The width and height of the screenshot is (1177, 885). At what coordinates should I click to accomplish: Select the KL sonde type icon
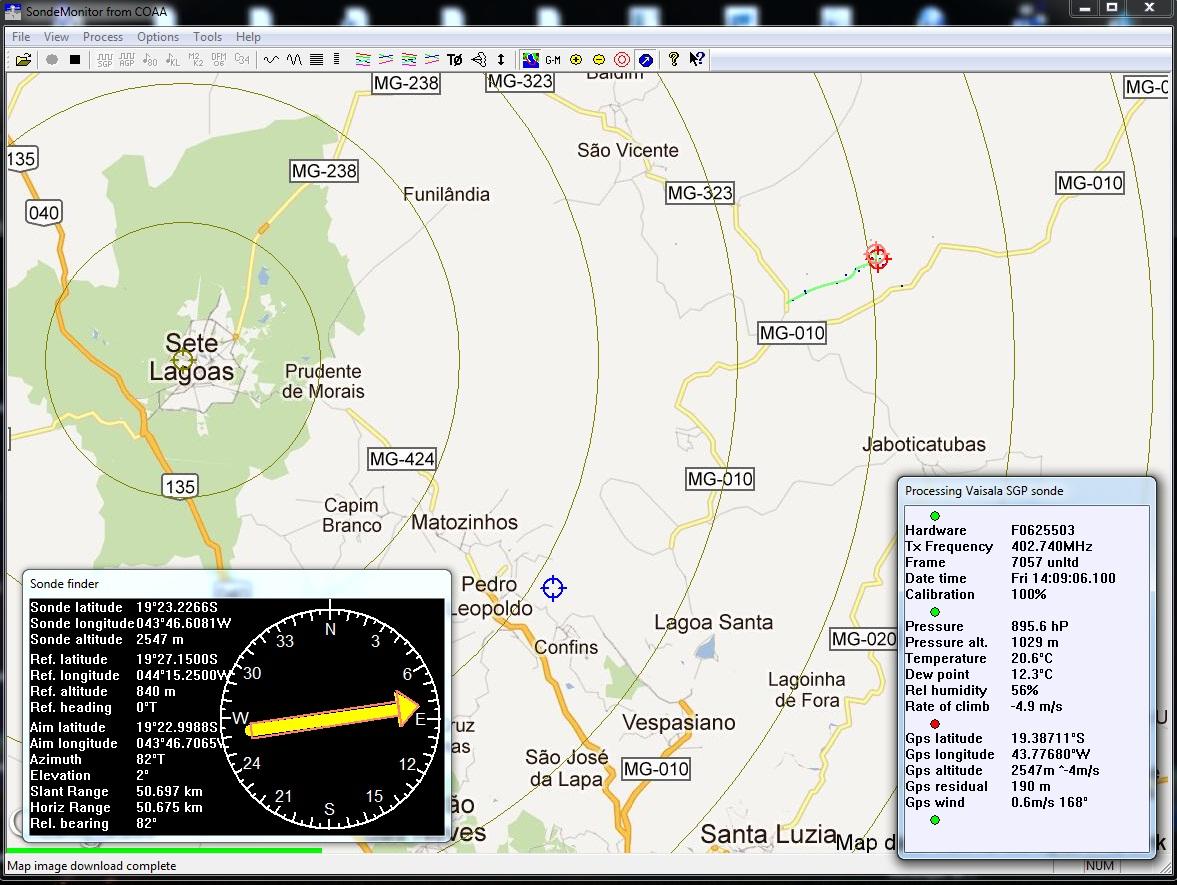point(173,59)
